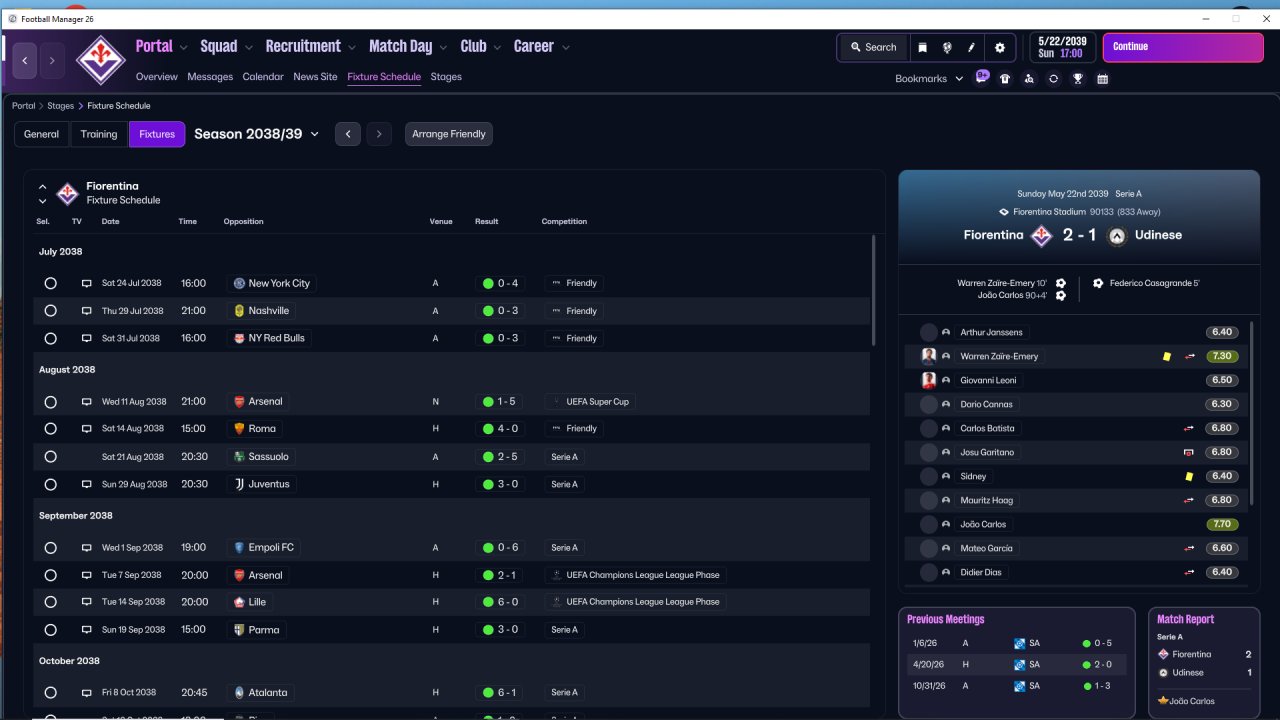Click the globe icon in top toolbar
Viewport: 1280px width, 720px height.
[x=946, y=47]
